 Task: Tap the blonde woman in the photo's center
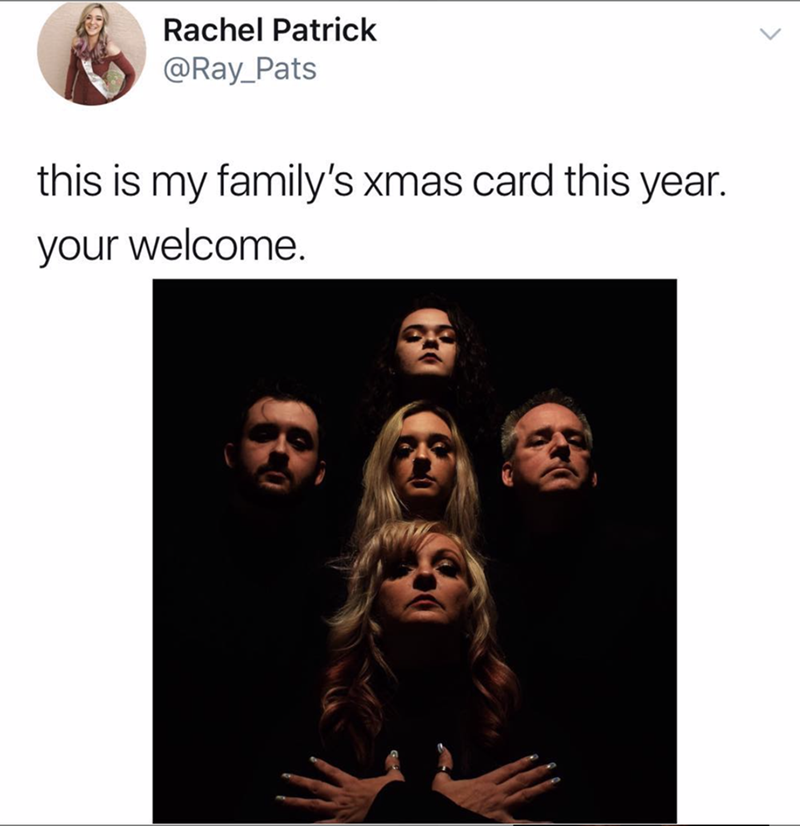click(x=420, y=458)
